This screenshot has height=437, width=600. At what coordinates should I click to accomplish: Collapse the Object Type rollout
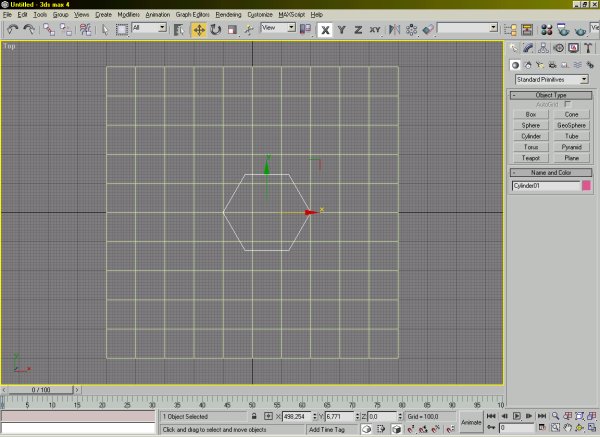point(551,95)
